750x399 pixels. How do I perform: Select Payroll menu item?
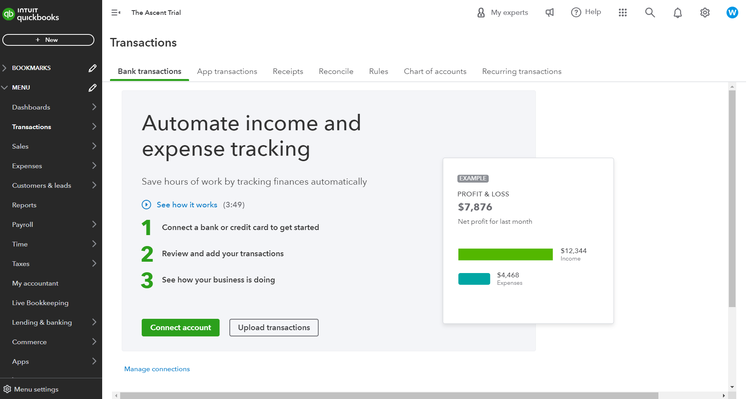click(x=22, y=224)
